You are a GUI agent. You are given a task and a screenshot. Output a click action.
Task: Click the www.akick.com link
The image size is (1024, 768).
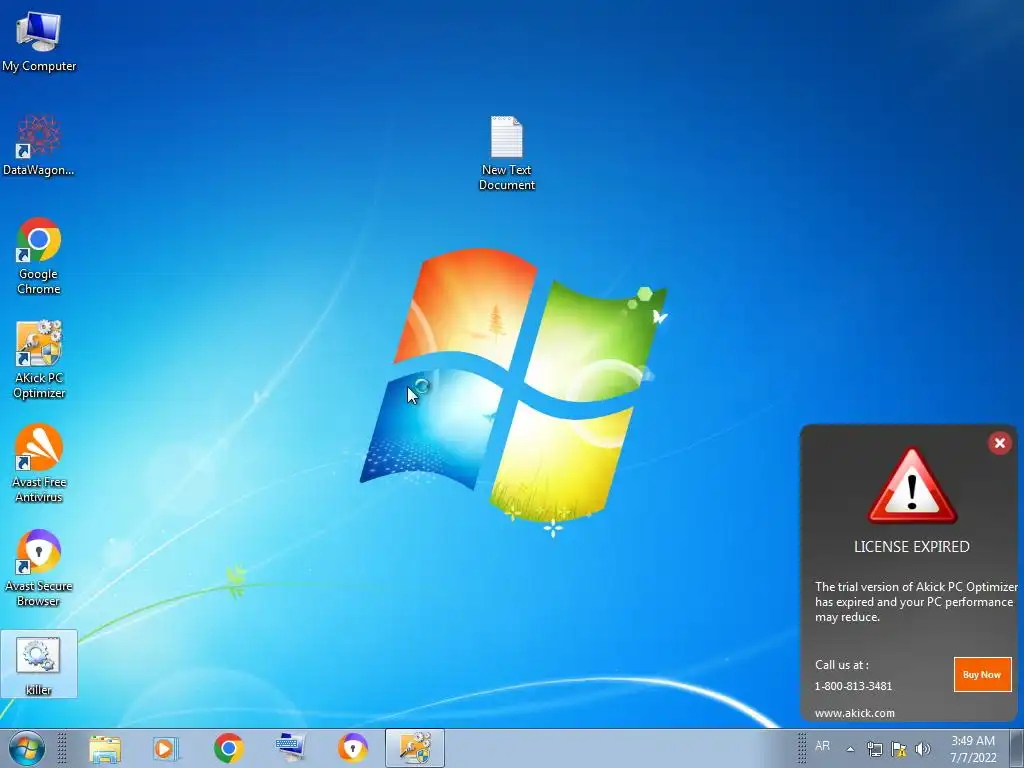point(854,713)
